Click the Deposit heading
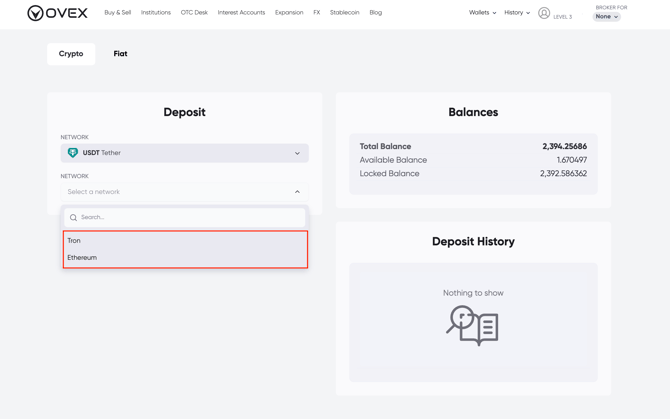This screenshot has width=670, height=419. click(x=184, y=112)
